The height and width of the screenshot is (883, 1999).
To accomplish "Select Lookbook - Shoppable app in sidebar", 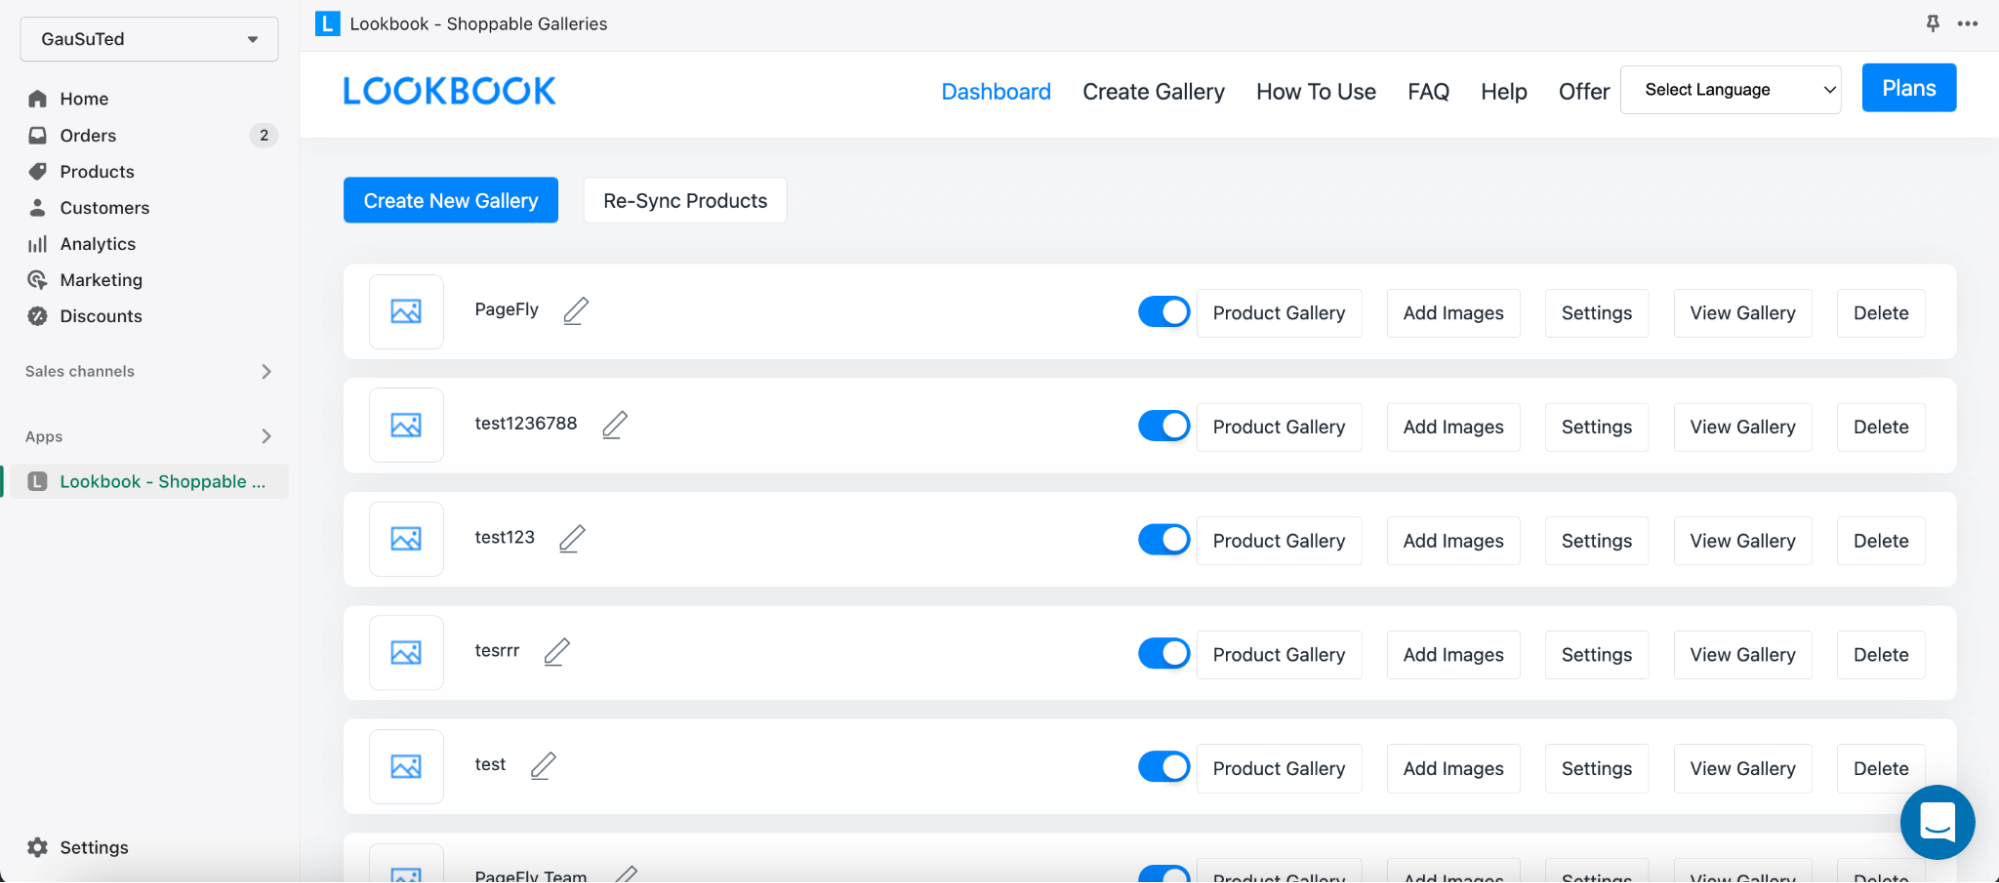I will 149,481.
